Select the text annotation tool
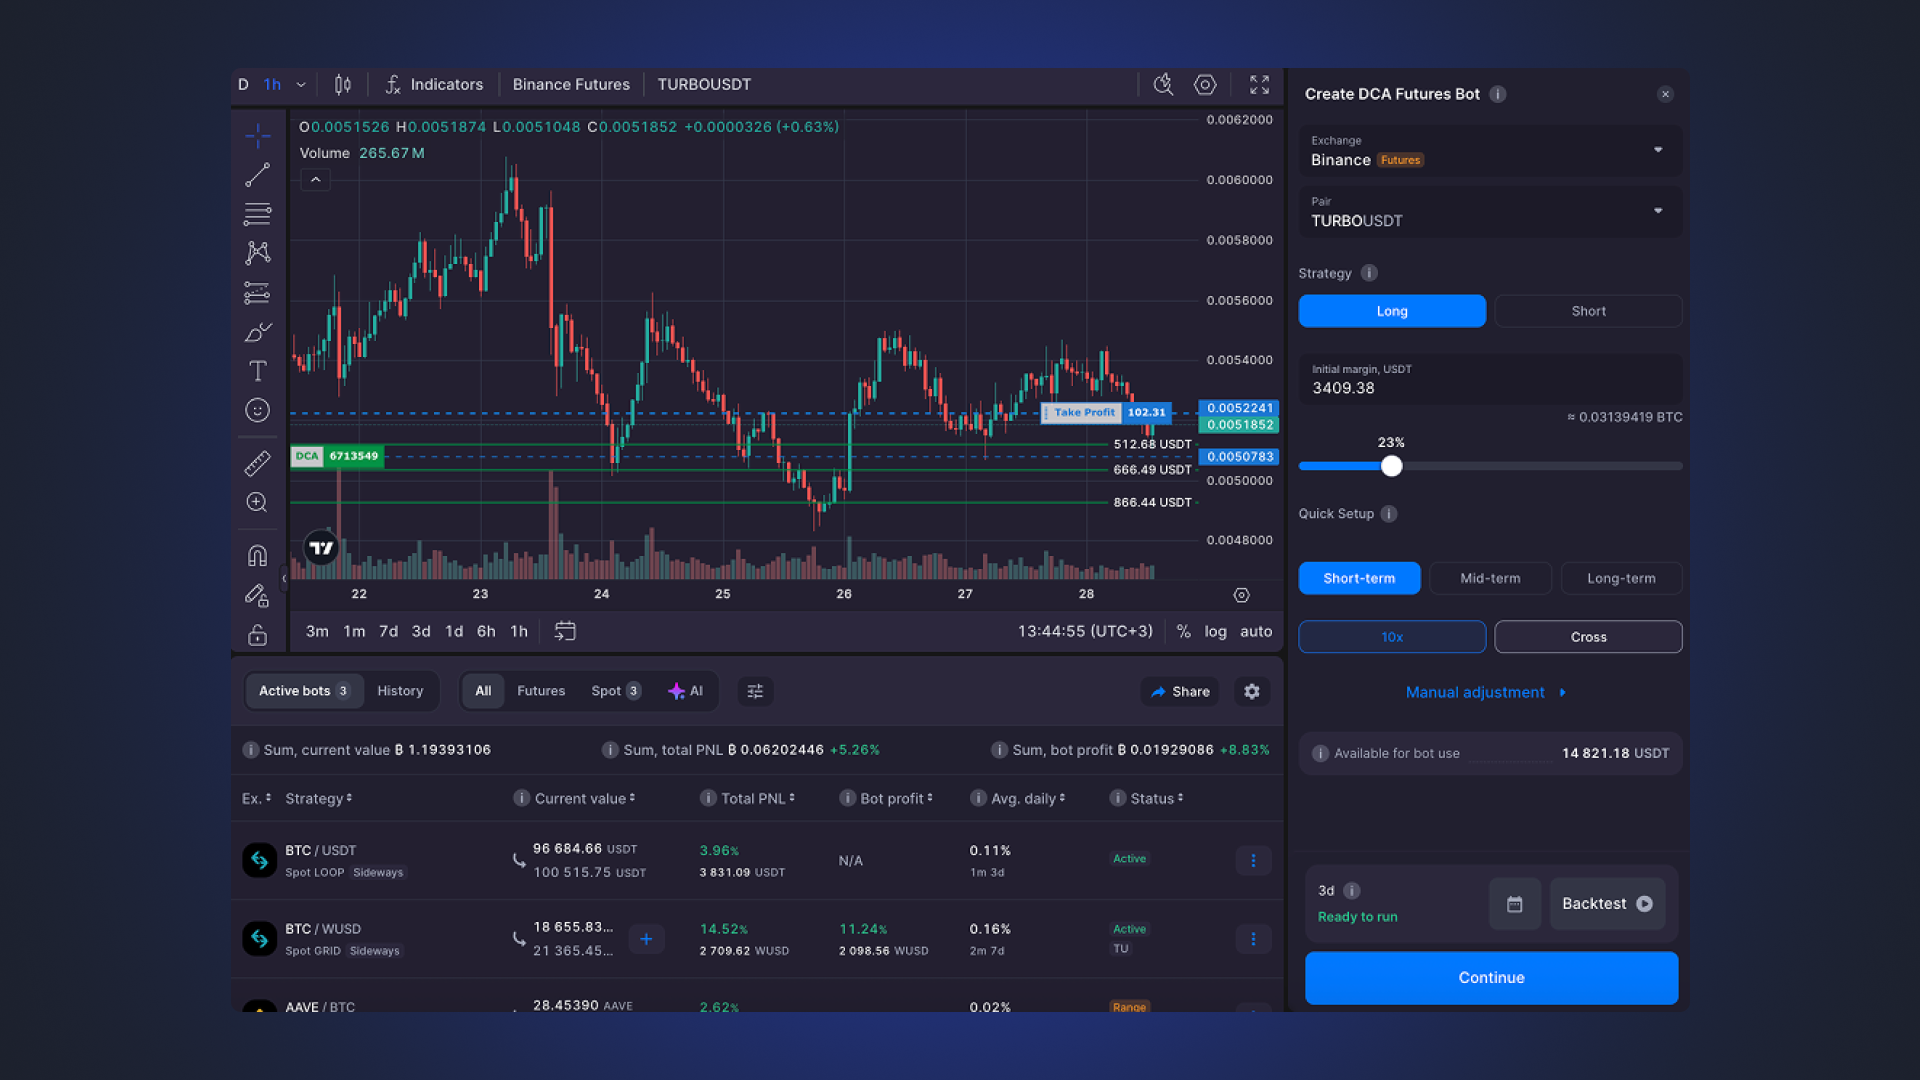 coord(257,370)
